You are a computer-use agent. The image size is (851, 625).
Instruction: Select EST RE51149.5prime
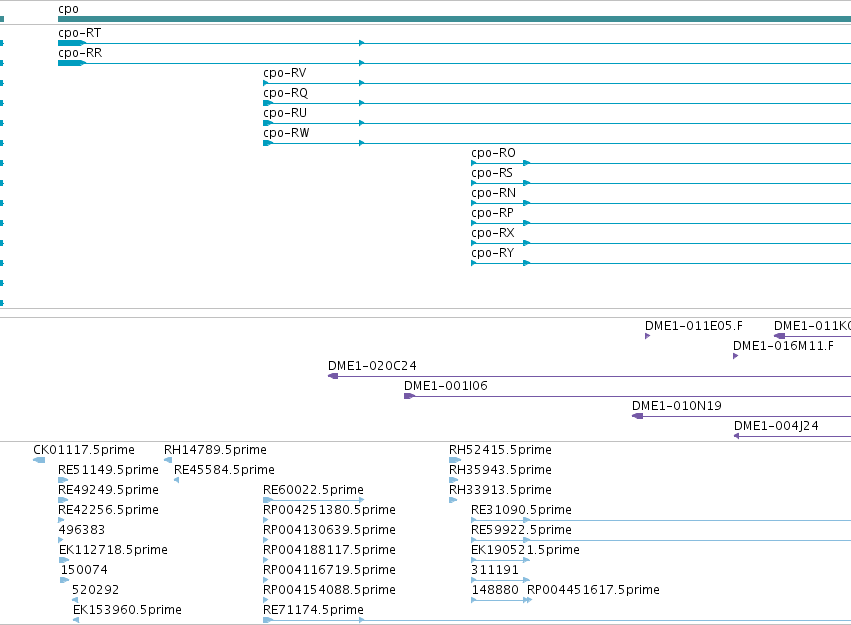coord(108,470)
